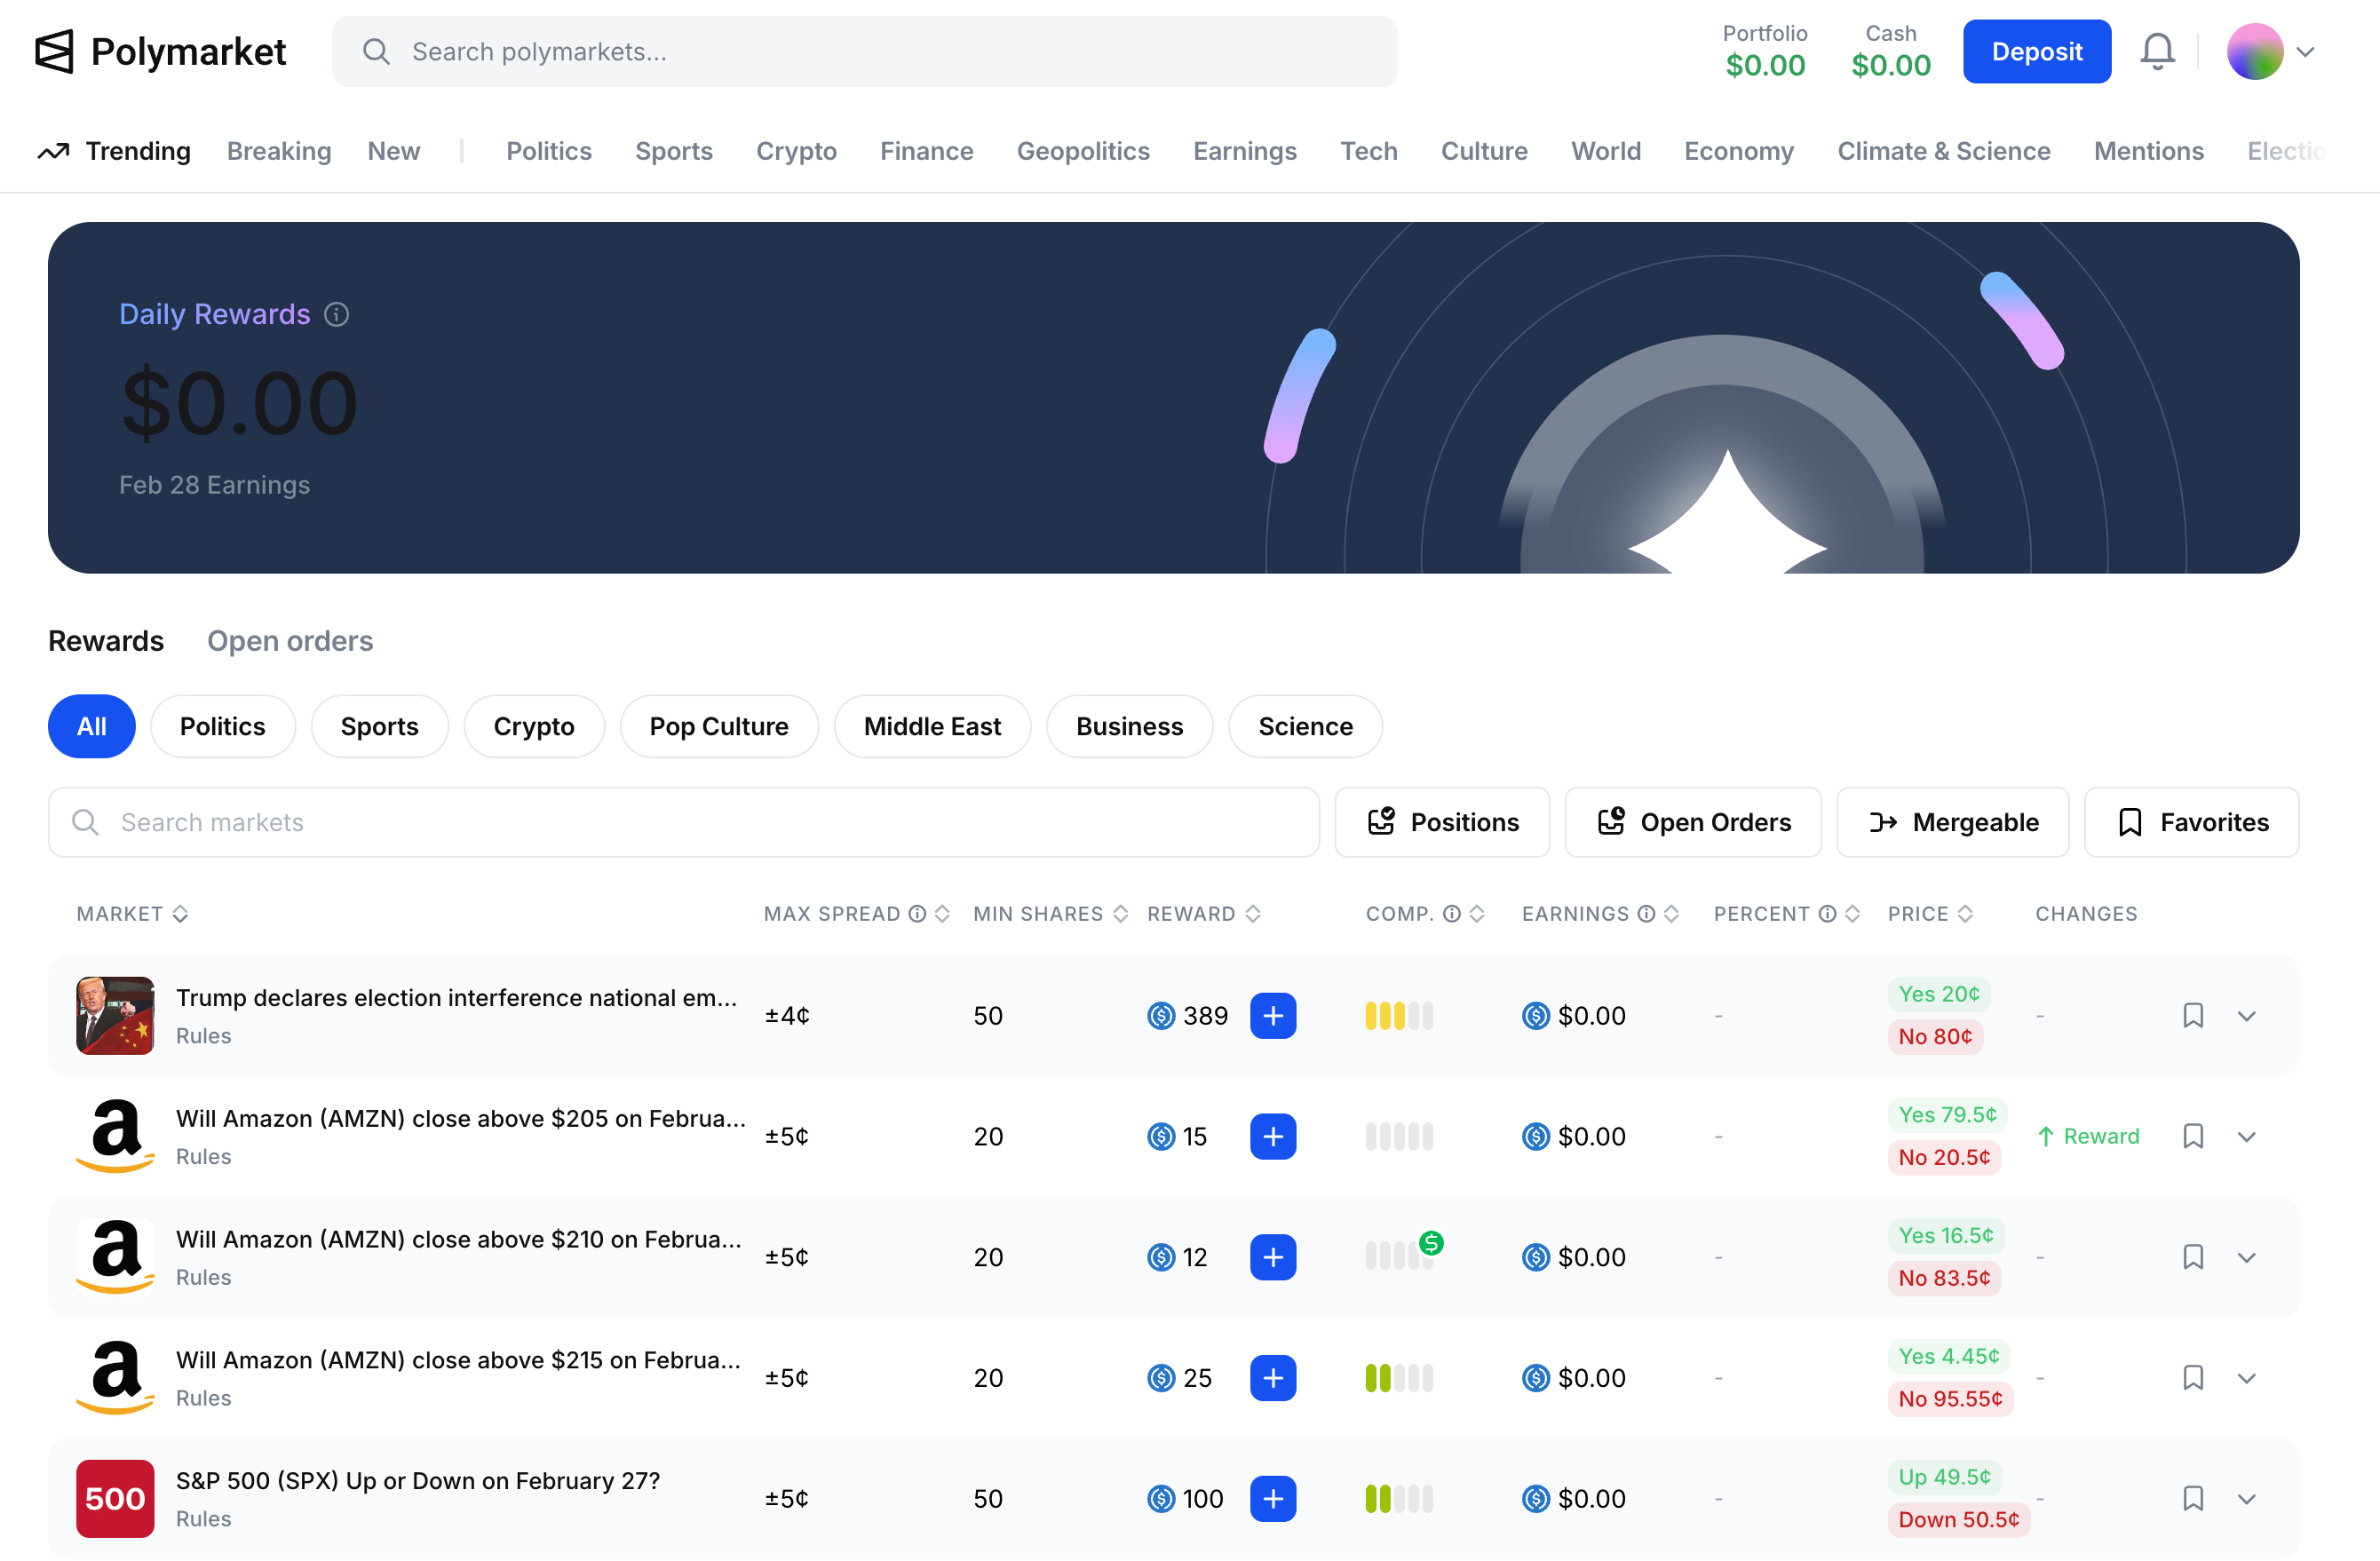Click the blue Deposit button
The image size is (2380, 1561).
point(2036,51)
